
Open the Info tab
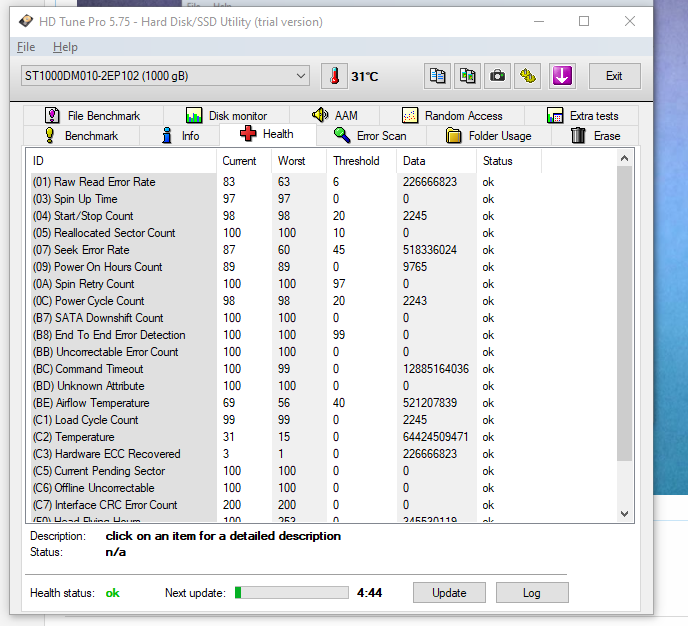click(180, 136)
